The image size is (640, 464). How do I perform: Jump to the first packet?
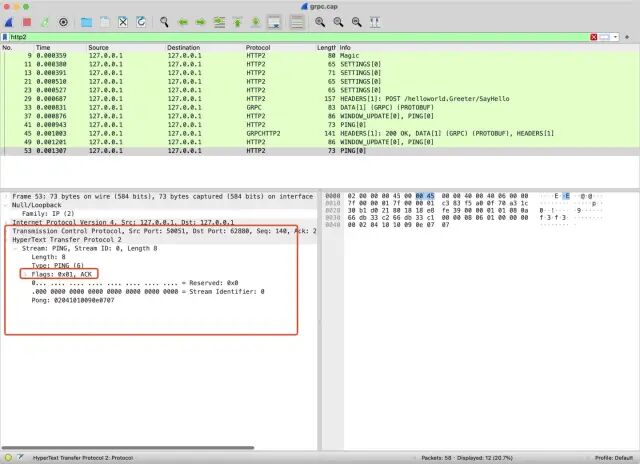[237, 22]
